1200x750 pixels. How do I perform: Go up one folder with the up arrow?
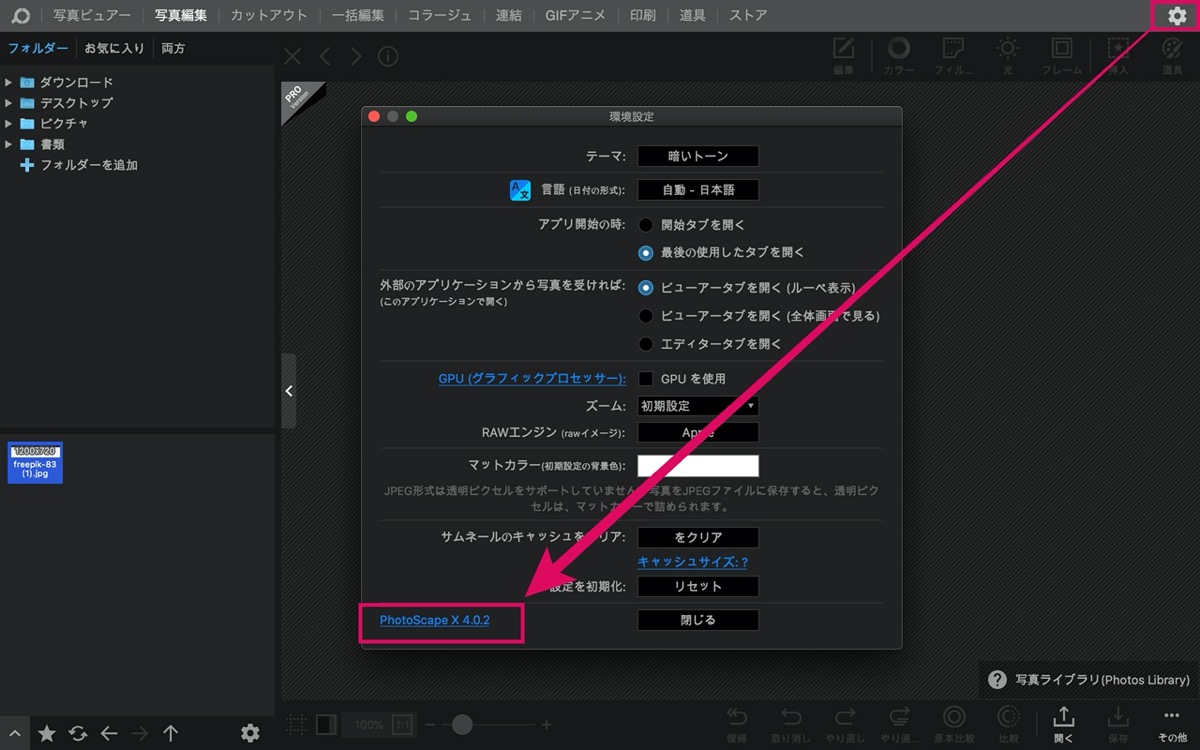point(171,733)
